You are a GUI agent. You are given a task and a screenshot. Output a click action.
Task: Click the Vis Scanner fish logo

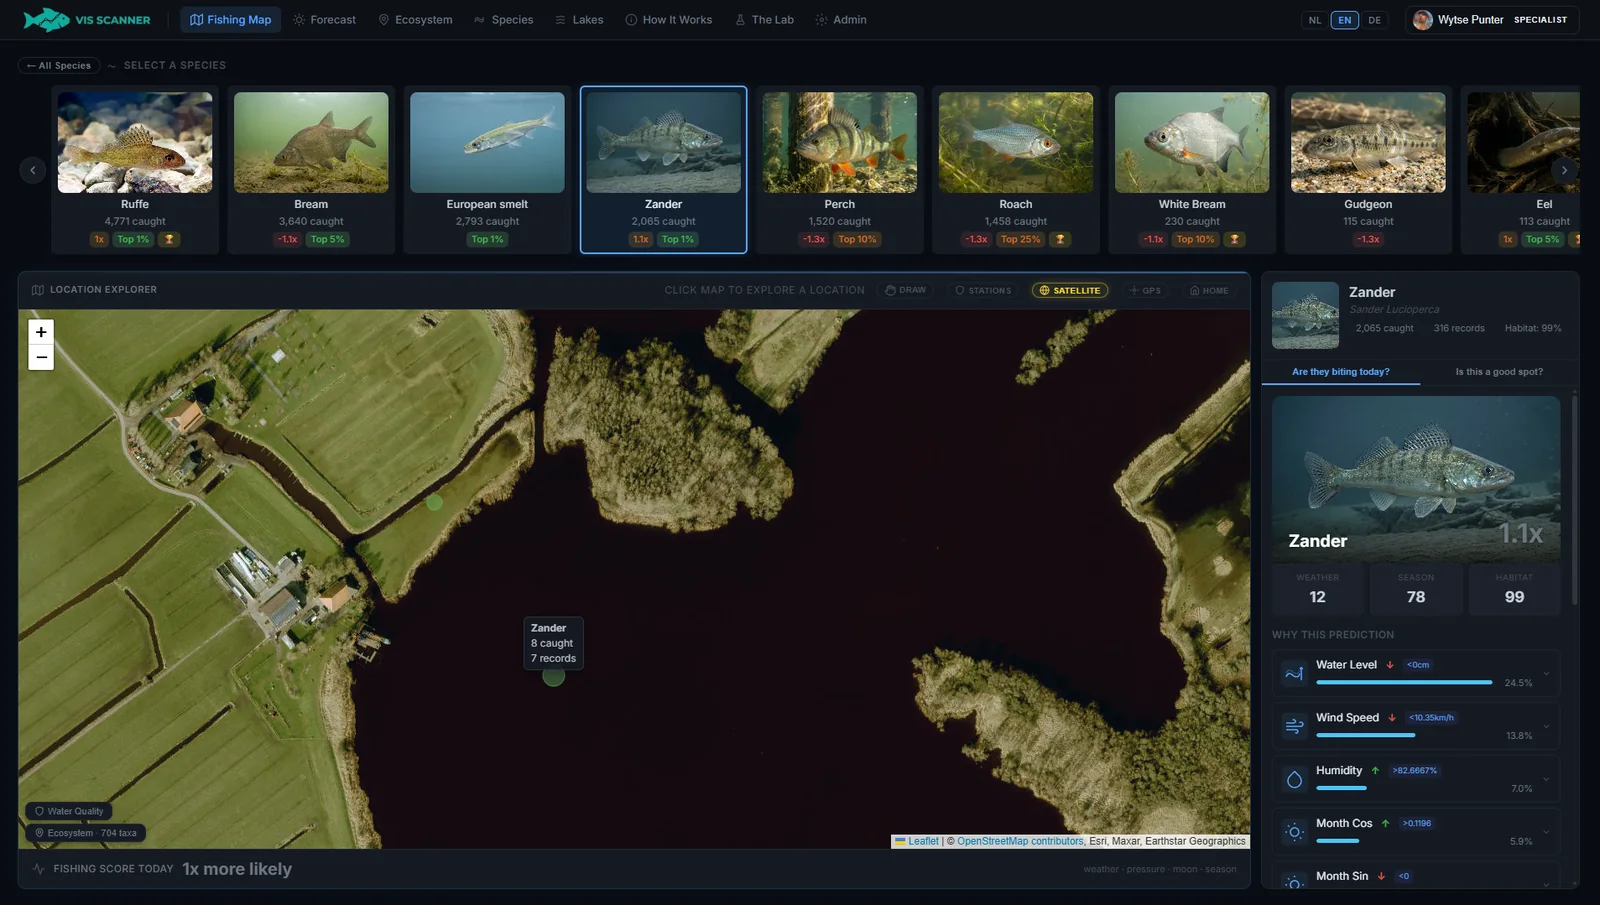pos(46,19)
